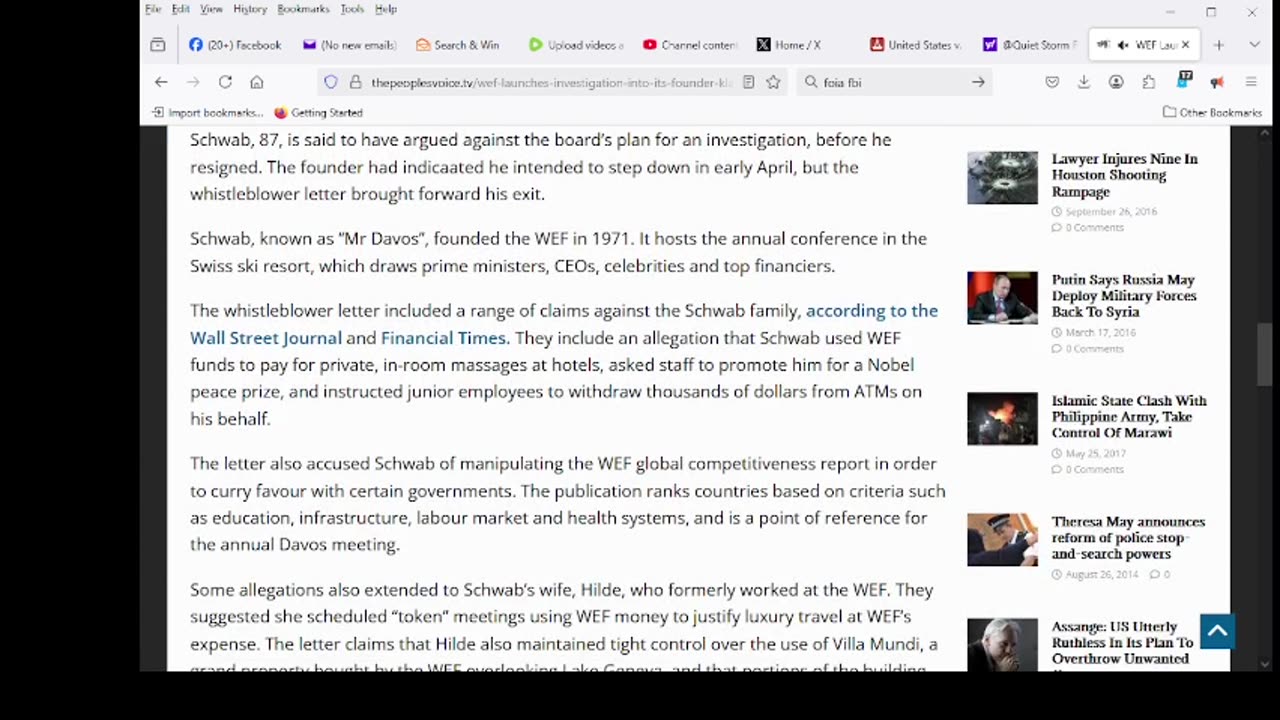
Task: Click the Houston shooting article thumbnail
Action: click(1002, 177)
